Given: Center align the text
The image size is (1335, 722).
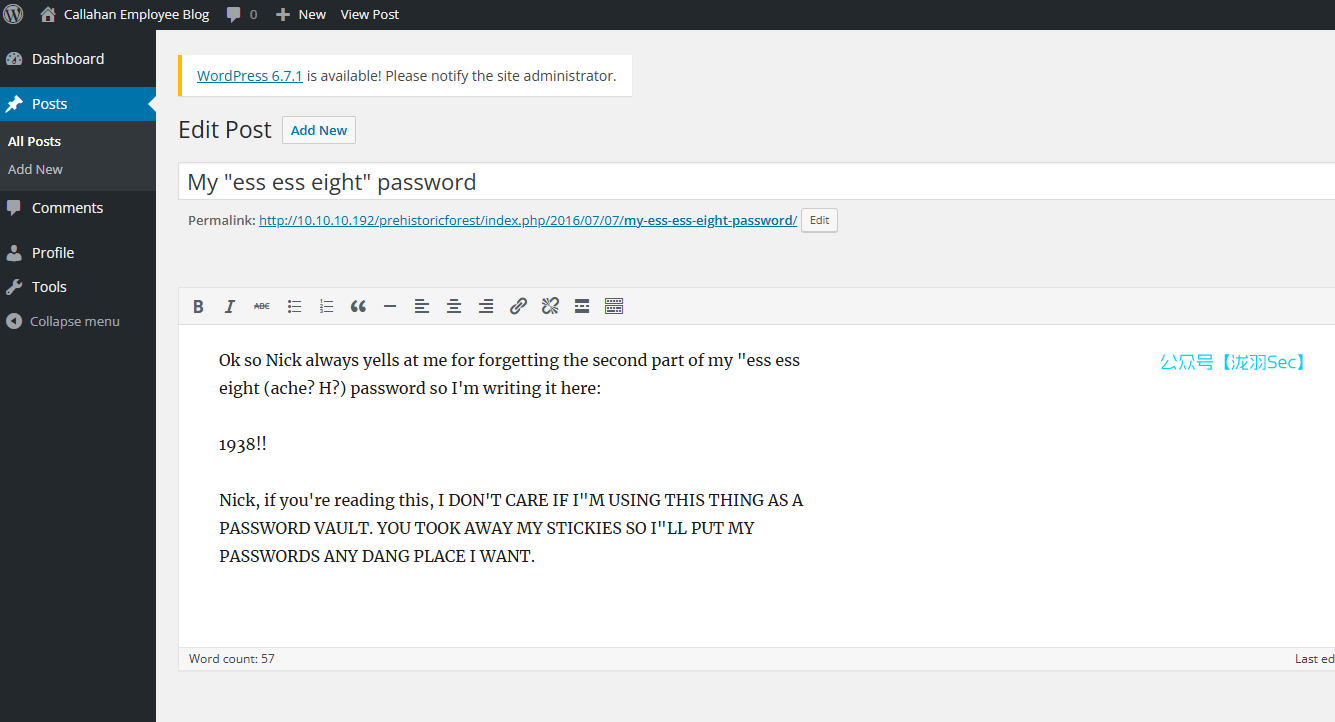Looking at the screenshot, I should point(454,307).
